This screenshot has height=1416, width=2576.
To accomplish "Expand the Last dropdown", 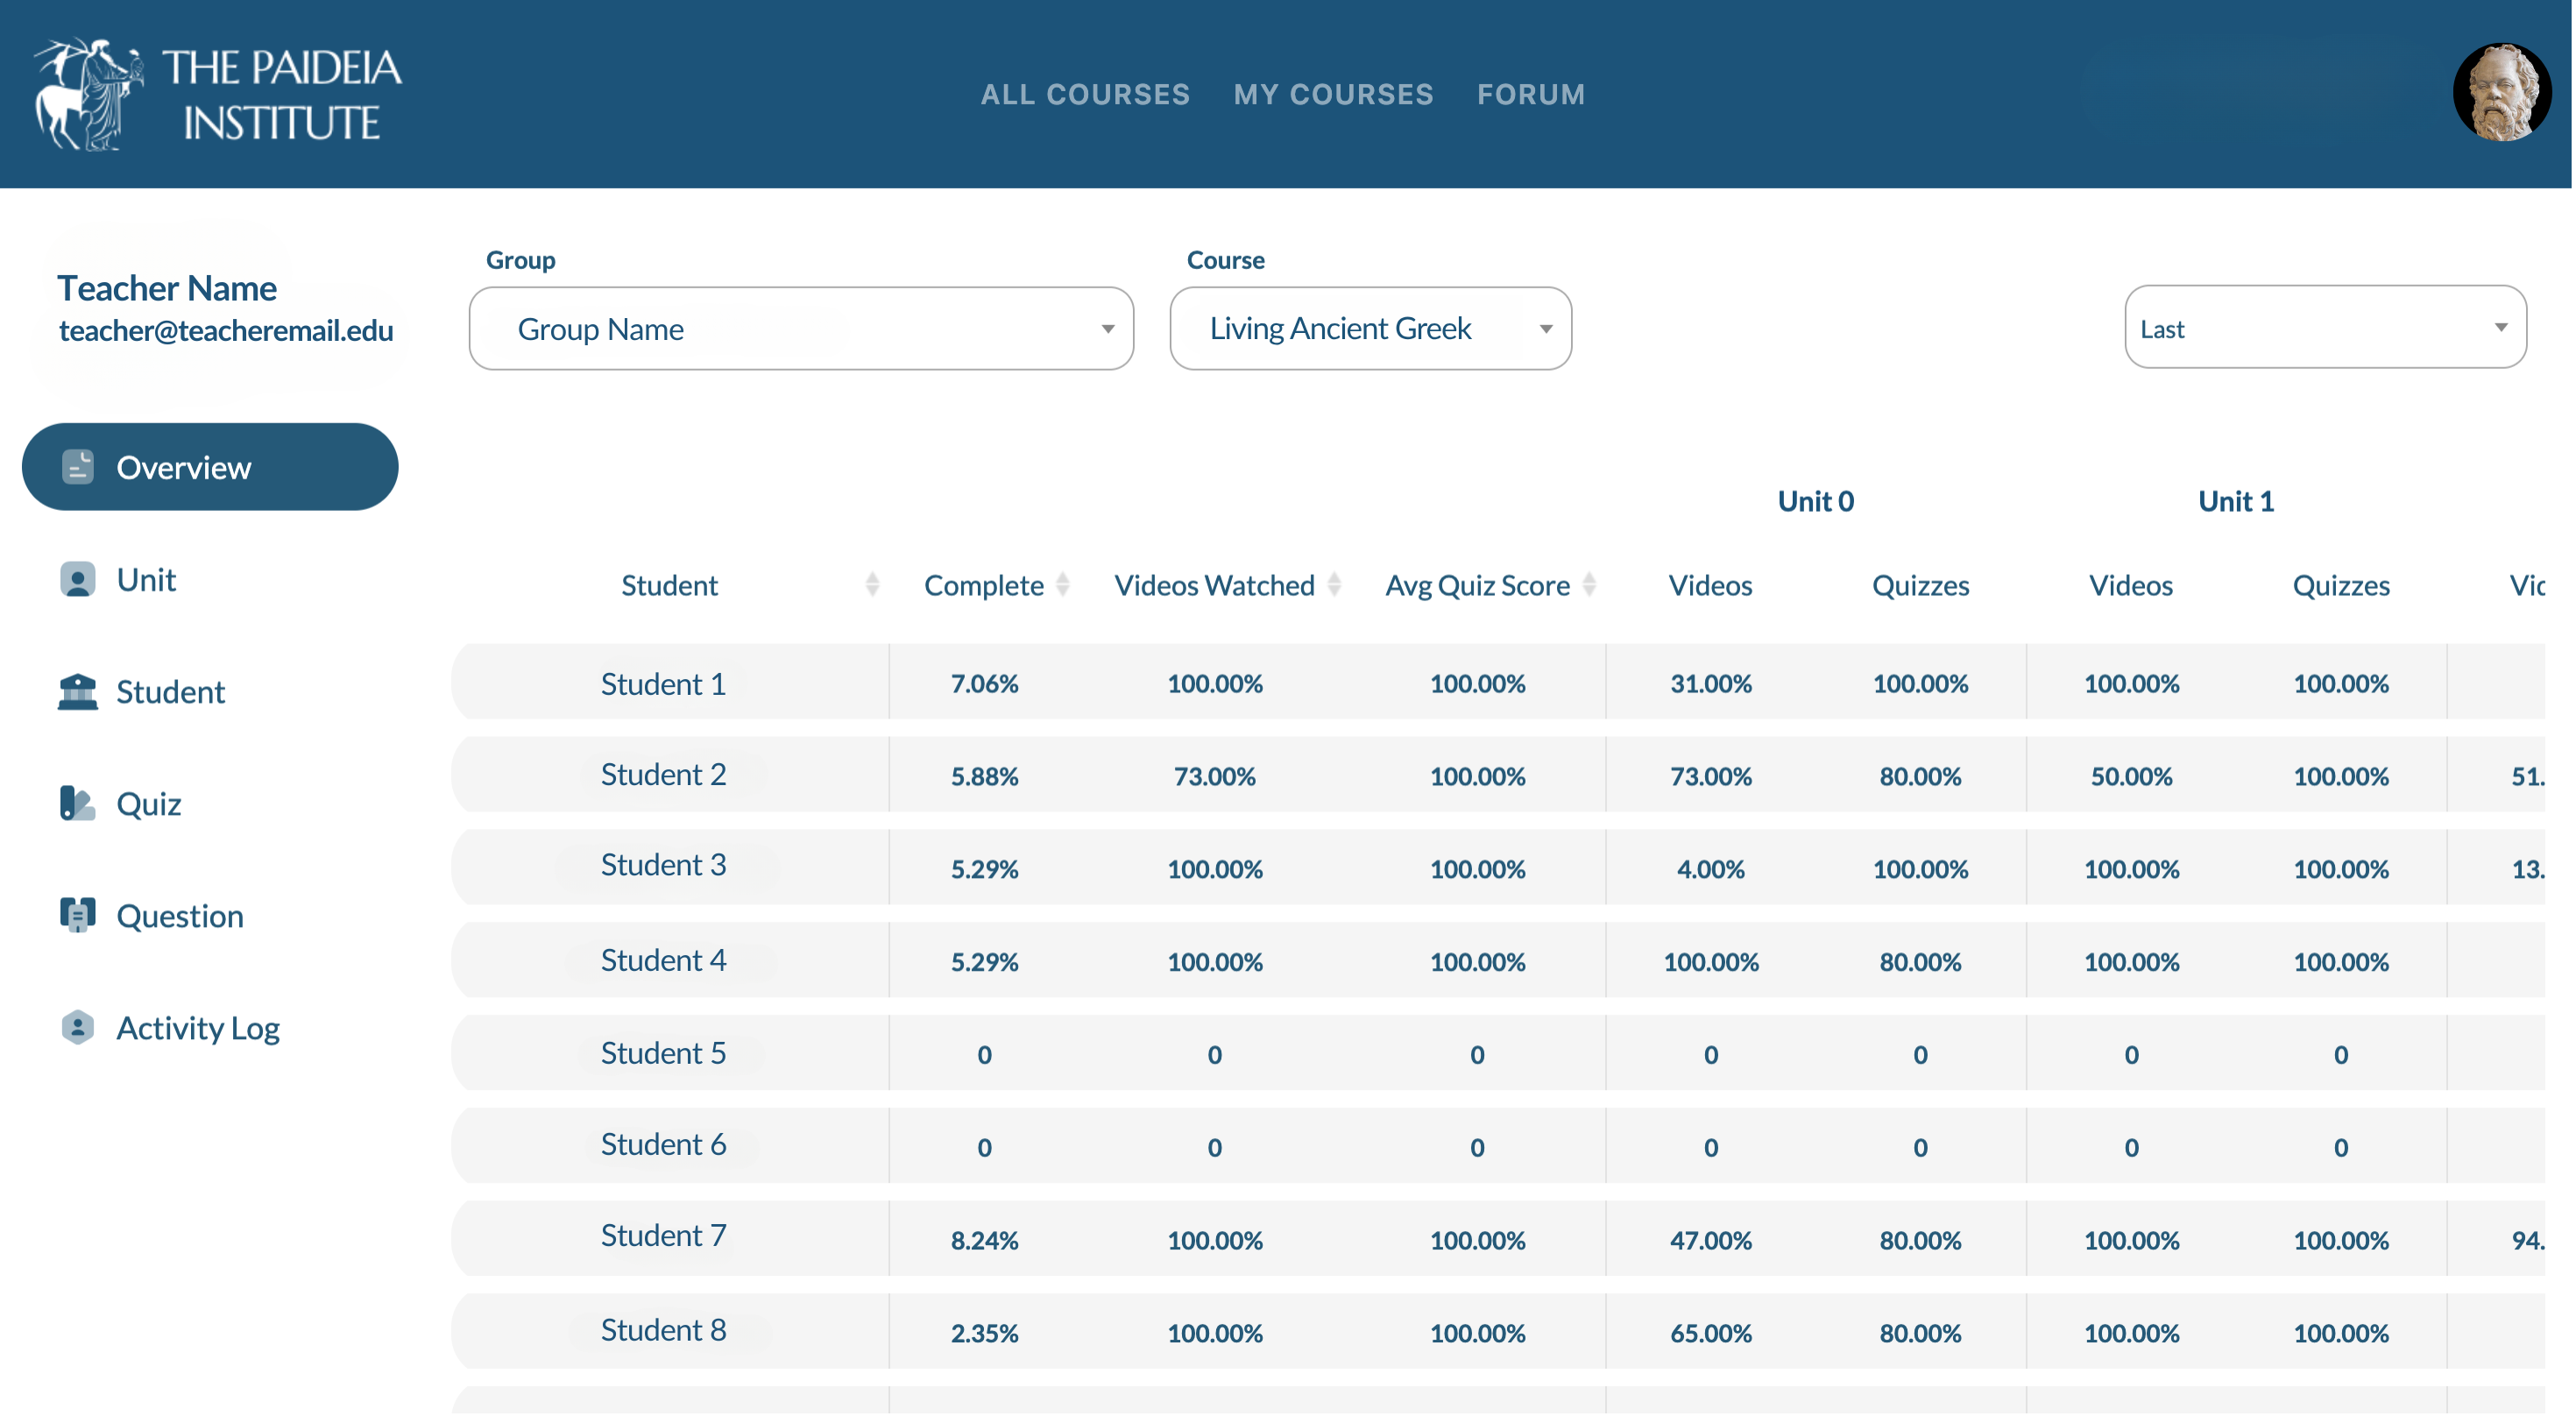I will (x=2325, y=328).
